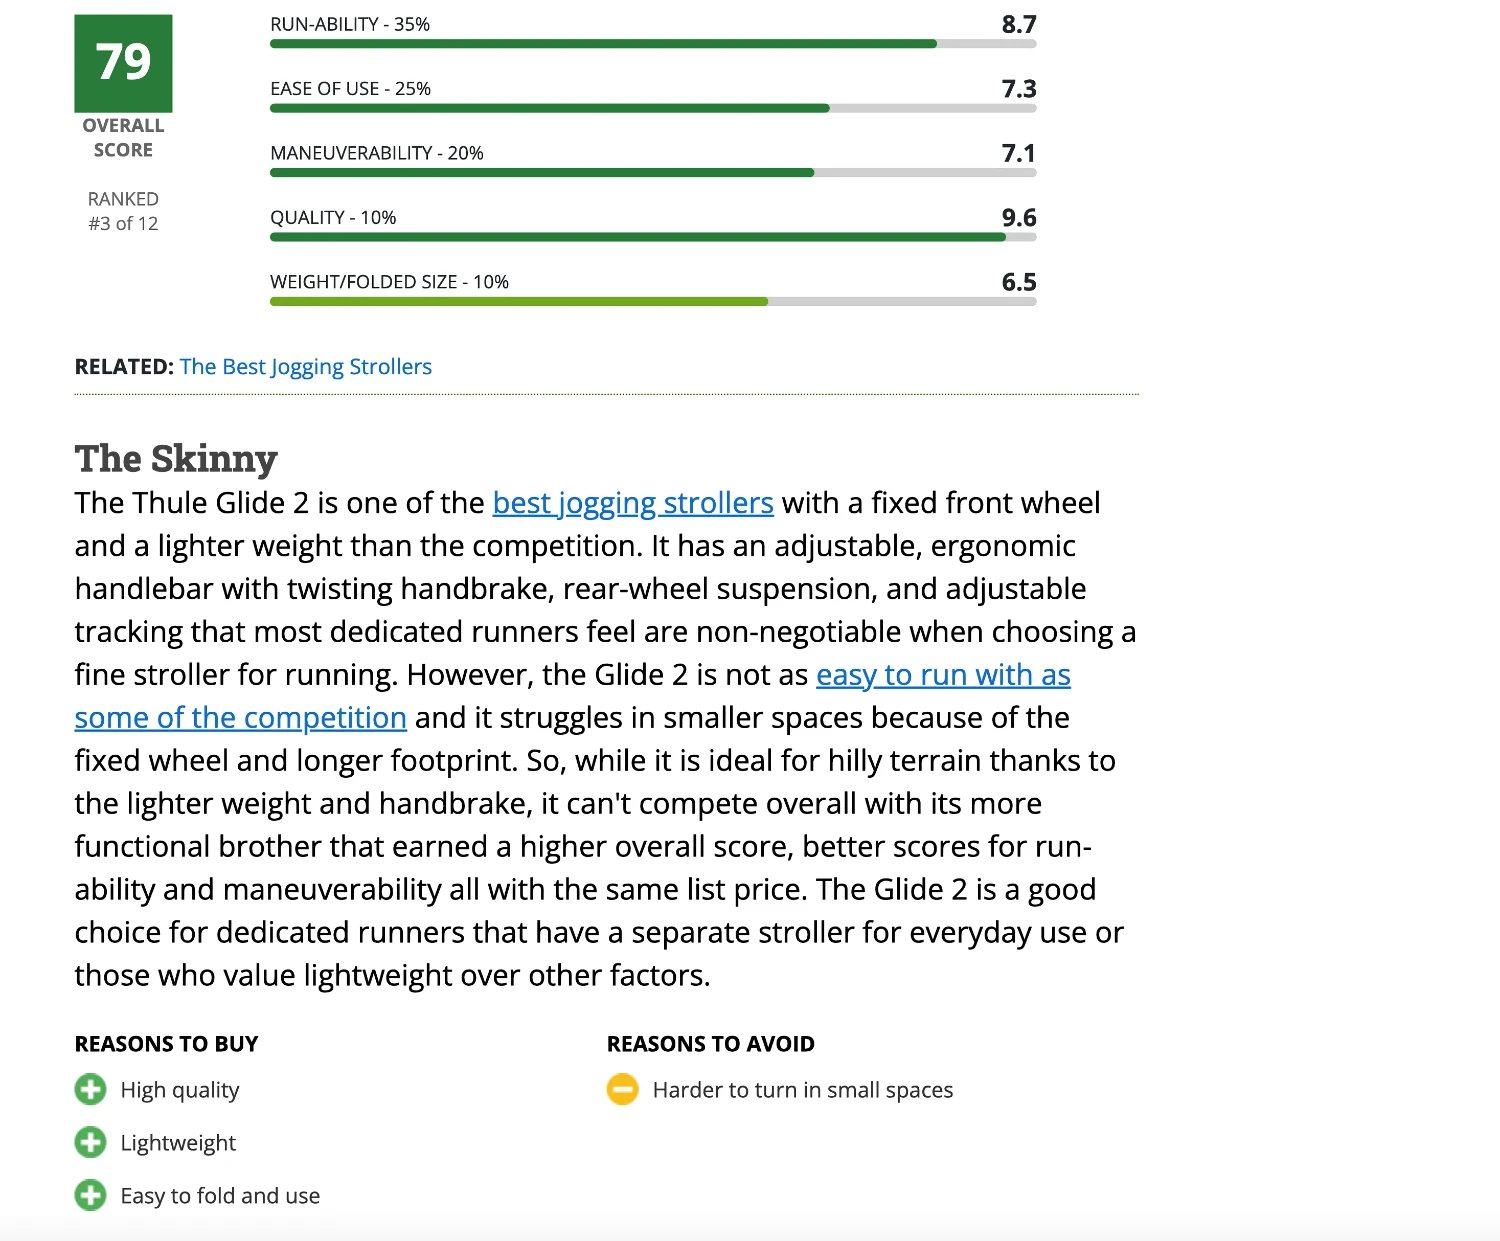Click the Ease of Use score bar
Screen dimensions: 1500x1241
(652, 108)
